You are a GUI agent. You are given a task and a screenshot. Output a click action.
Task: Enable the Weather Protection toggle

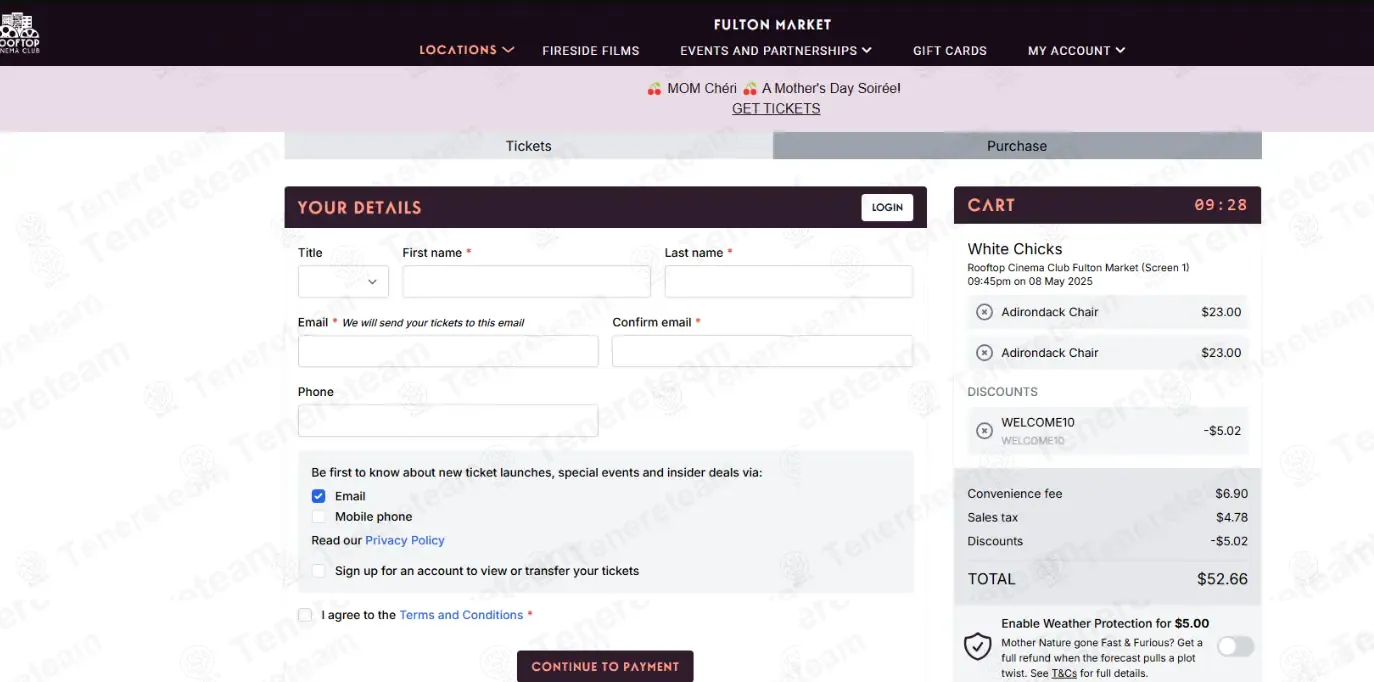[x=1235, y=646]
